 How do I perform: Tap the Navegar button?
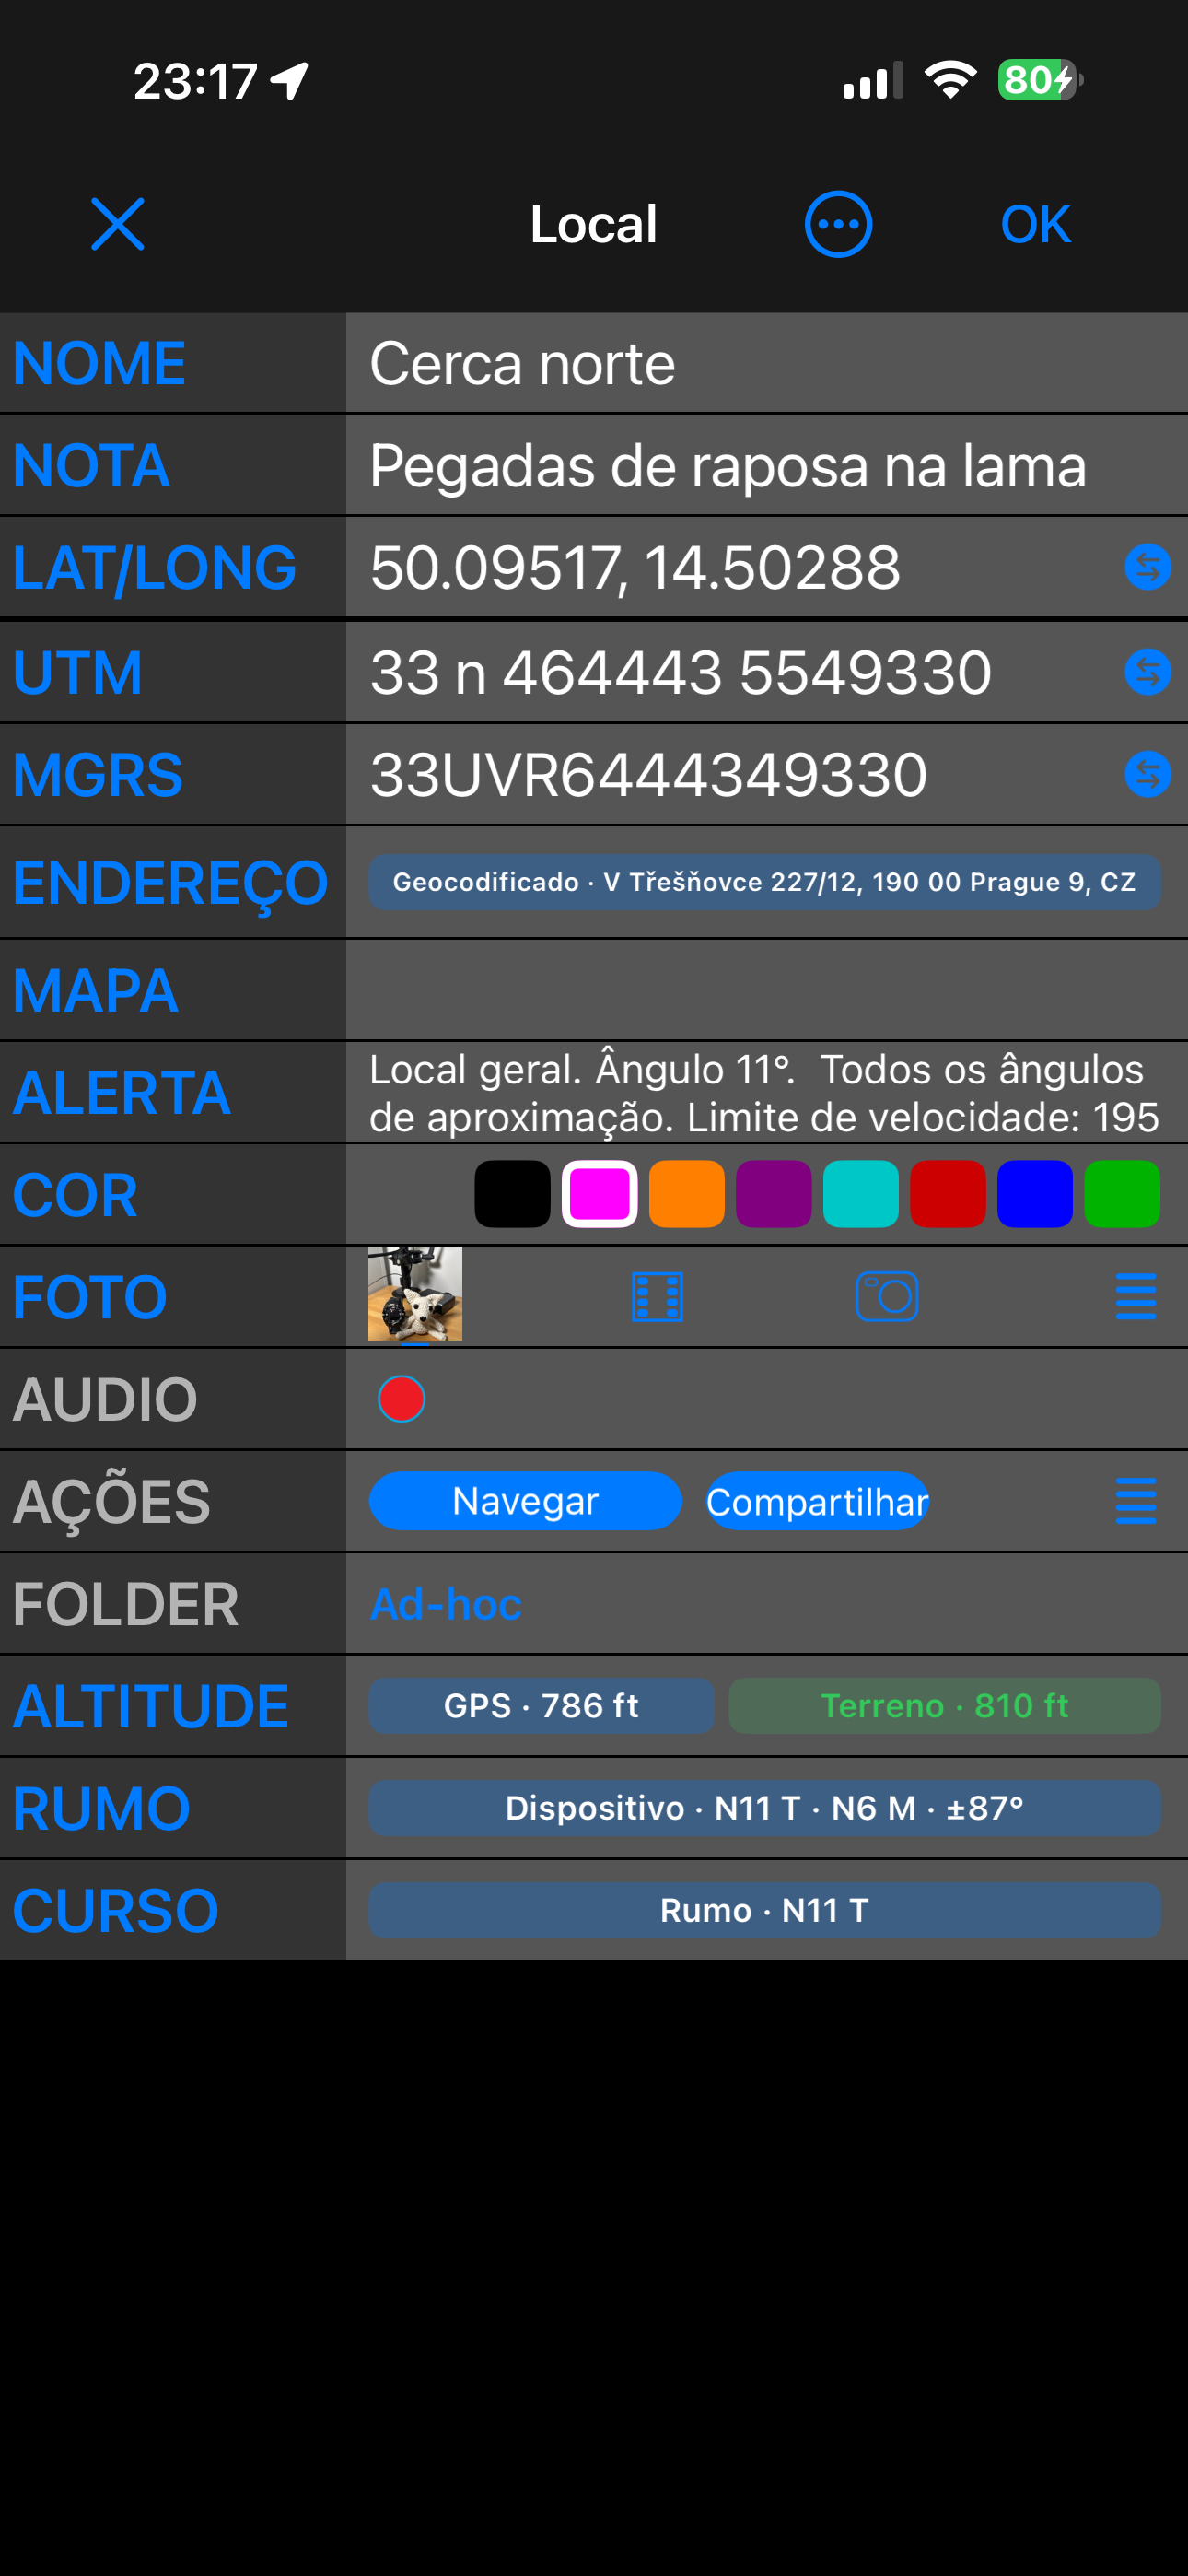[x=525, y=1501]
